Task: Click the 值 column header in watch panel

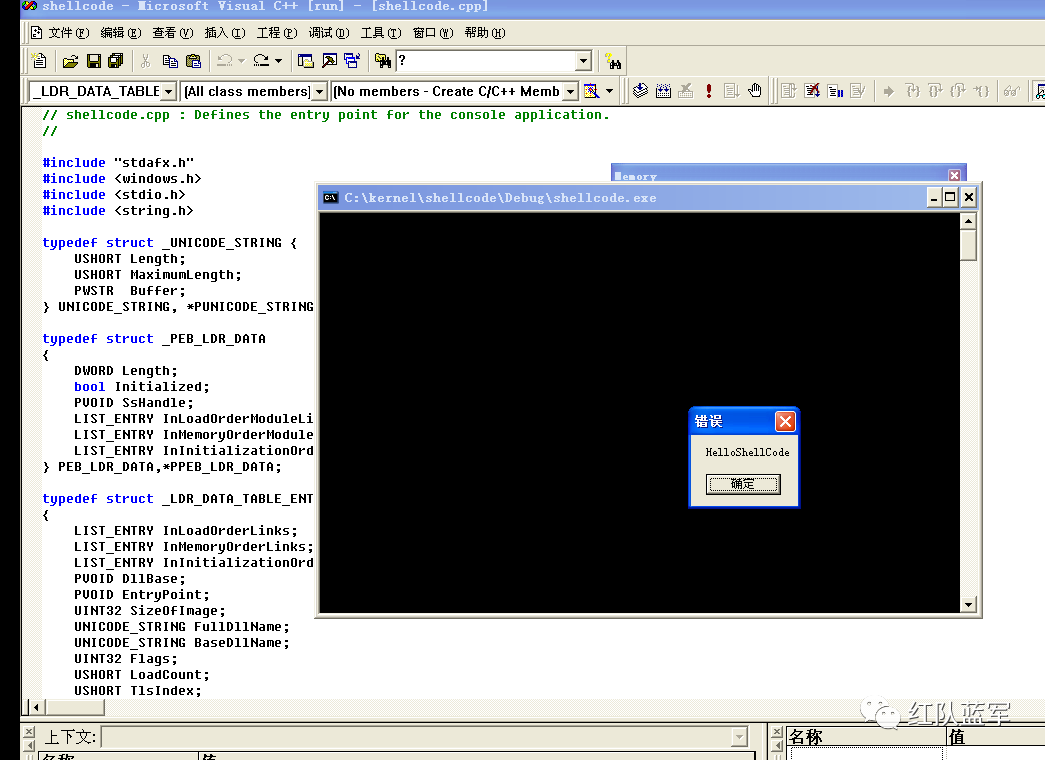Action: click(996, 737)
